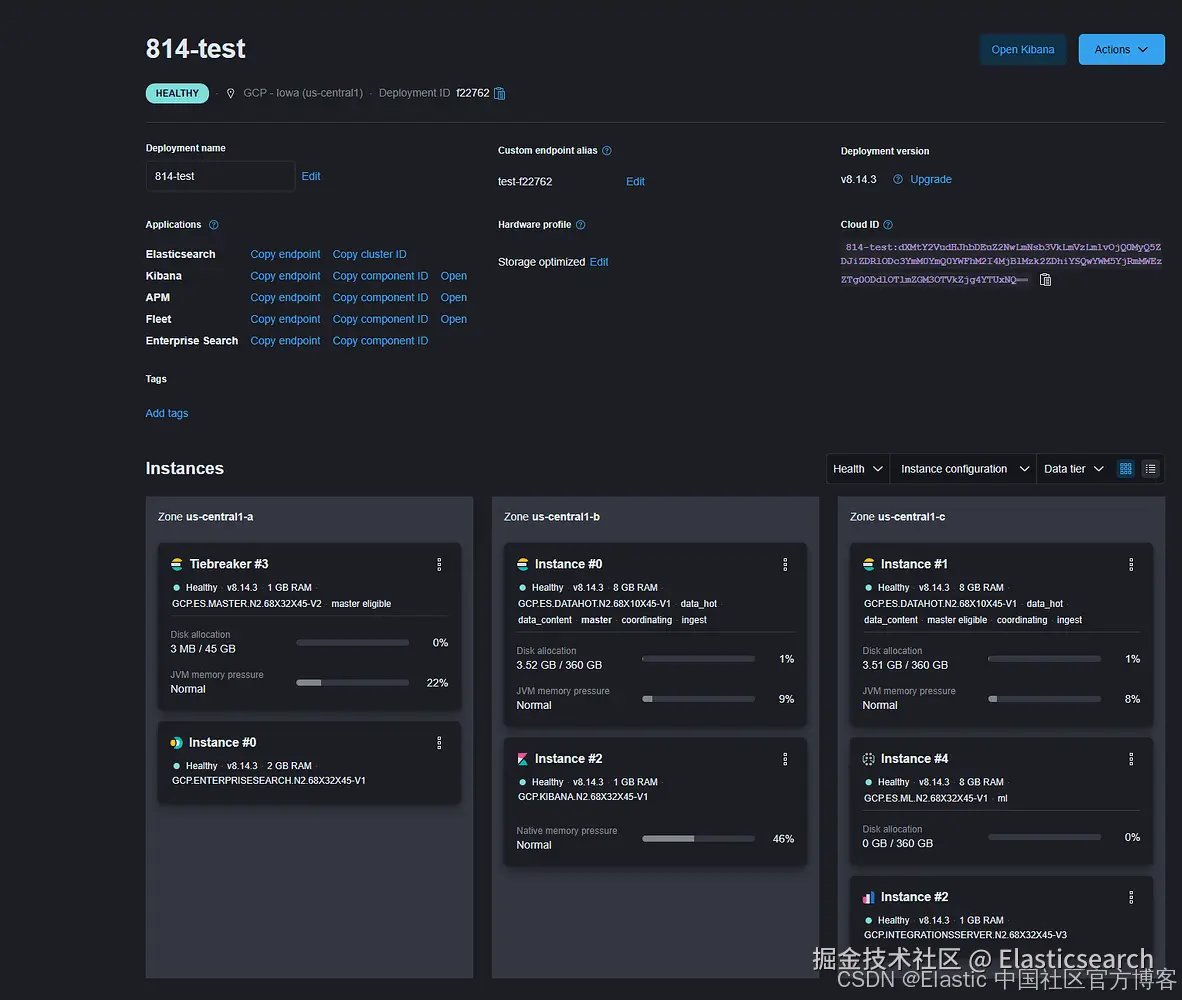The height and width of the screenshot is (1000, 1182).
Task: Click the Tiebreaker #3 title
Action: click(228, 564)
